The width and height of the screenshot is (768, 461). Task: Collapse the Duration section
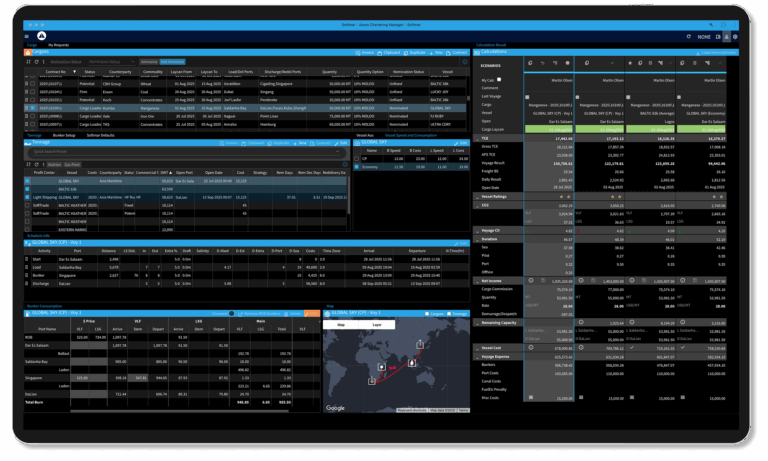pos(478,239)
